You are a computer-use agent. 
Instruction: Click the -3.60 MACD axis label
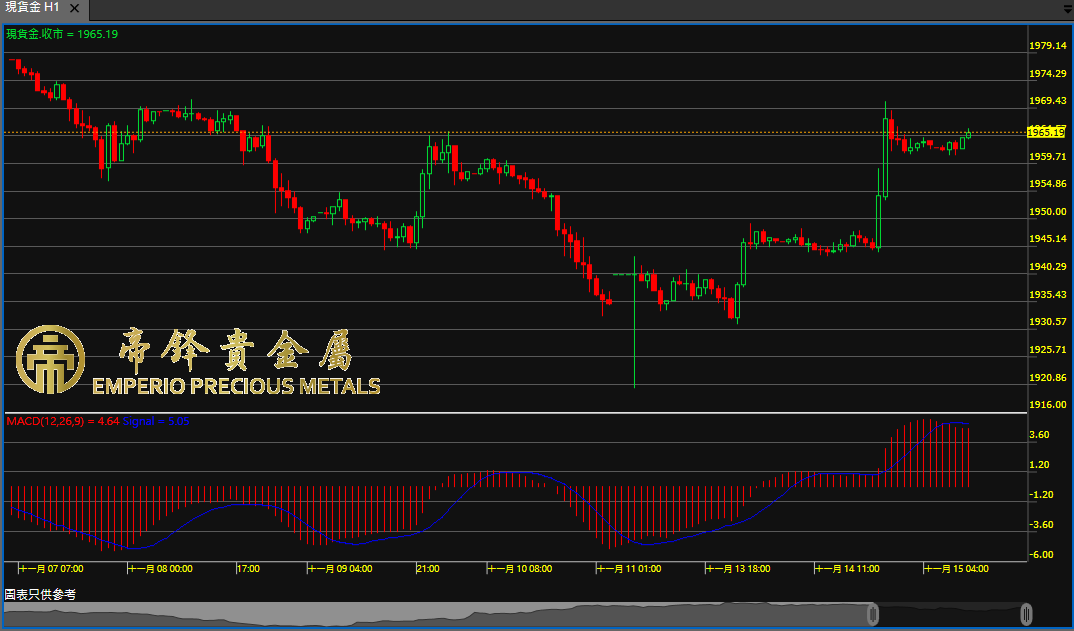tap(1040, 524)
